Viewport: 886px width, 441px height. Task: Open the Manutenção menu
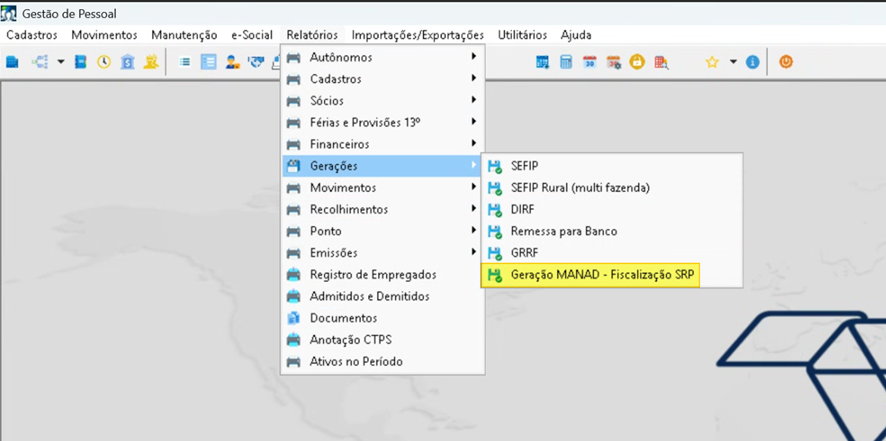pyautogui.click(x=184, y=35)
